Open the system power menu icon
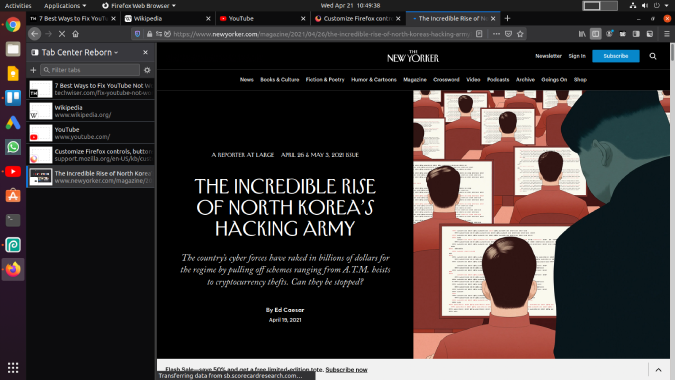675x380 pixels. pyautogui.click(x=656, y=6)
